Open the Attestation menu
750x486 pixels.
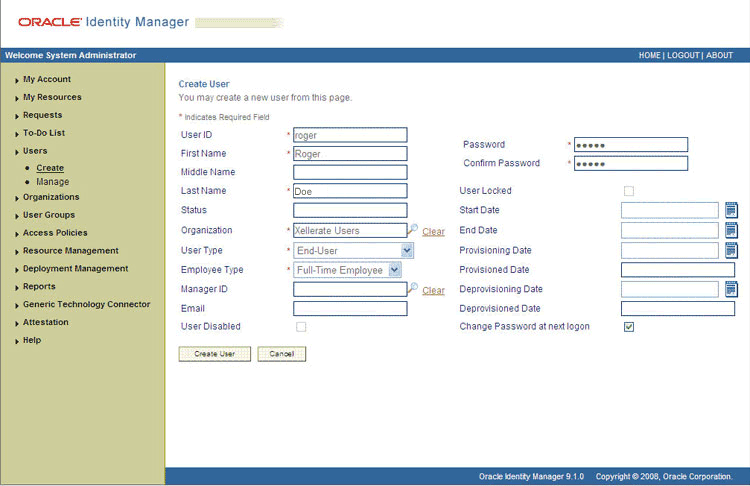pyautogui.click(x=45, y=322)
